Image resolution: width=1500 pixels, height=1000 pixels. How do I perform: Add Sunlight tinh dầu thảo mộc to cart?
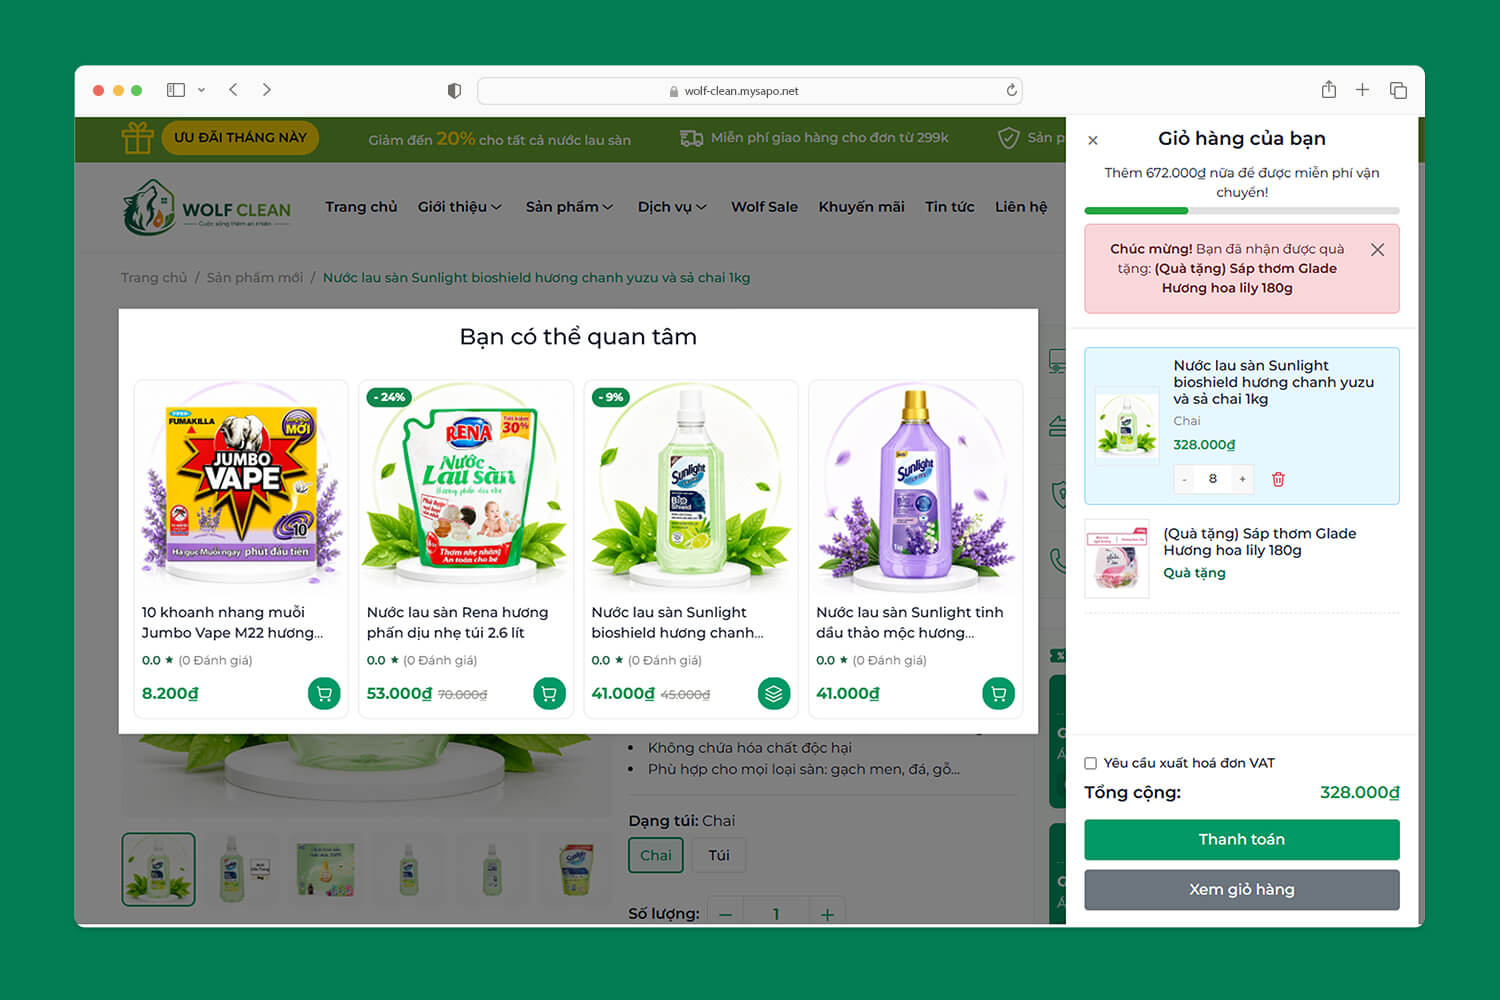[999, 693]
